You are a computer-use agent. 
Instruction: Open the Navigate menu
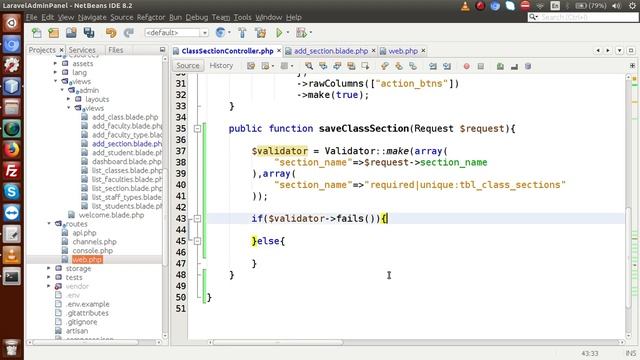click(x=92, y=17)
